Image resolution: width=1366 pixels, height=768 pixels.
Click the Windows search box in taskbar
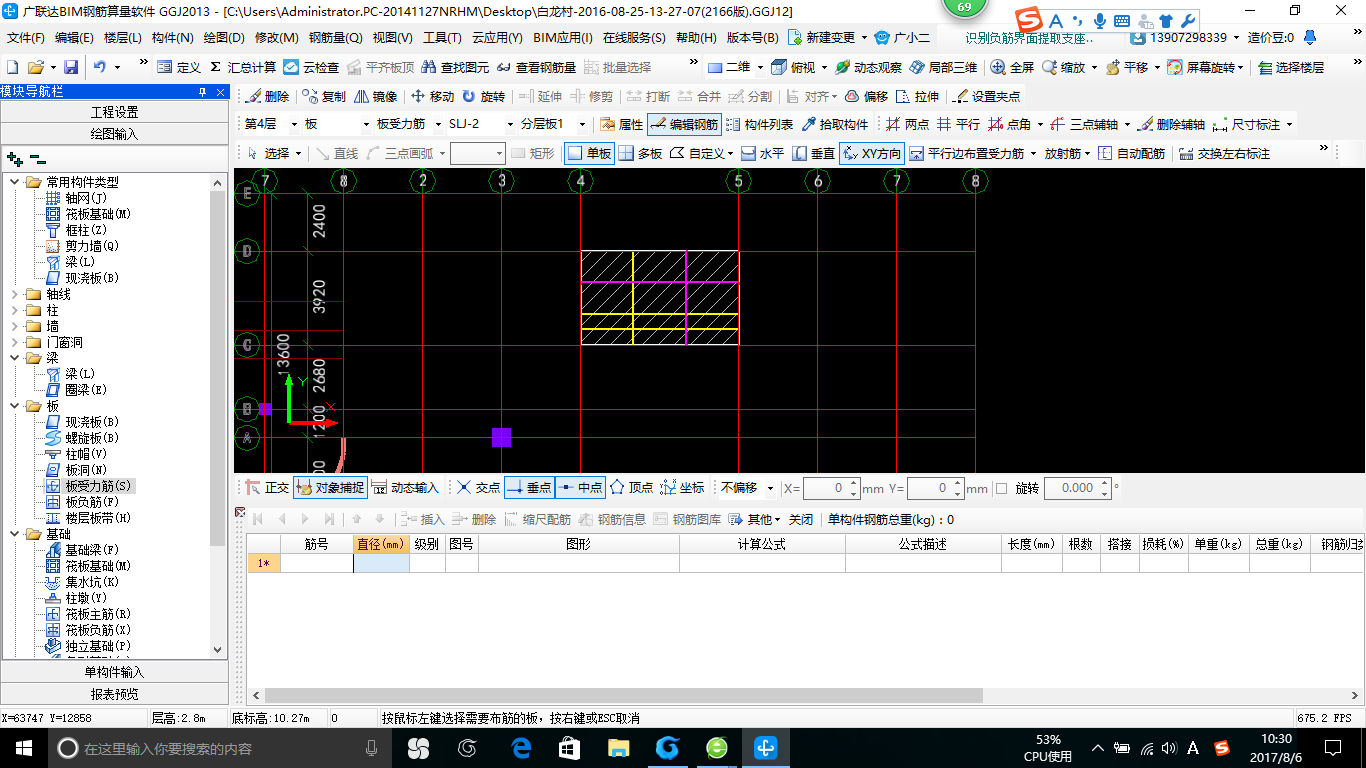(x=218, y=748)
